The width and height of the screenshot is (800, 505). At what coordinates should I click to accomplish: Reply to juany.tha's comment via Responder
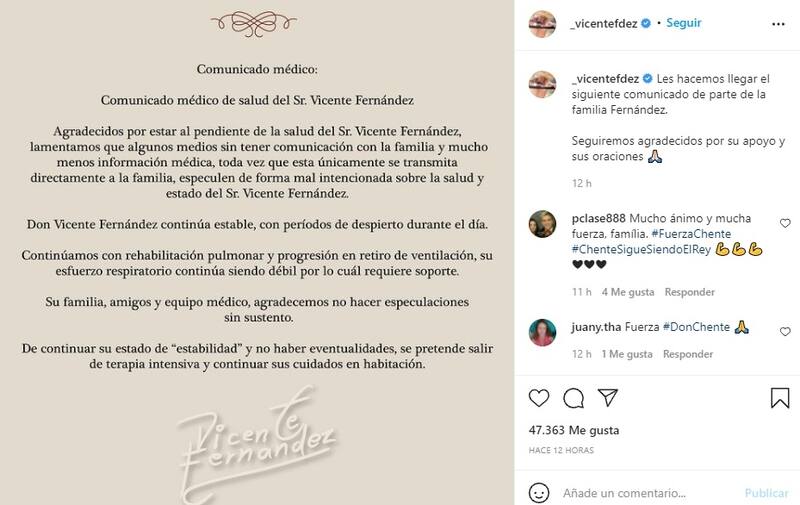688,354
